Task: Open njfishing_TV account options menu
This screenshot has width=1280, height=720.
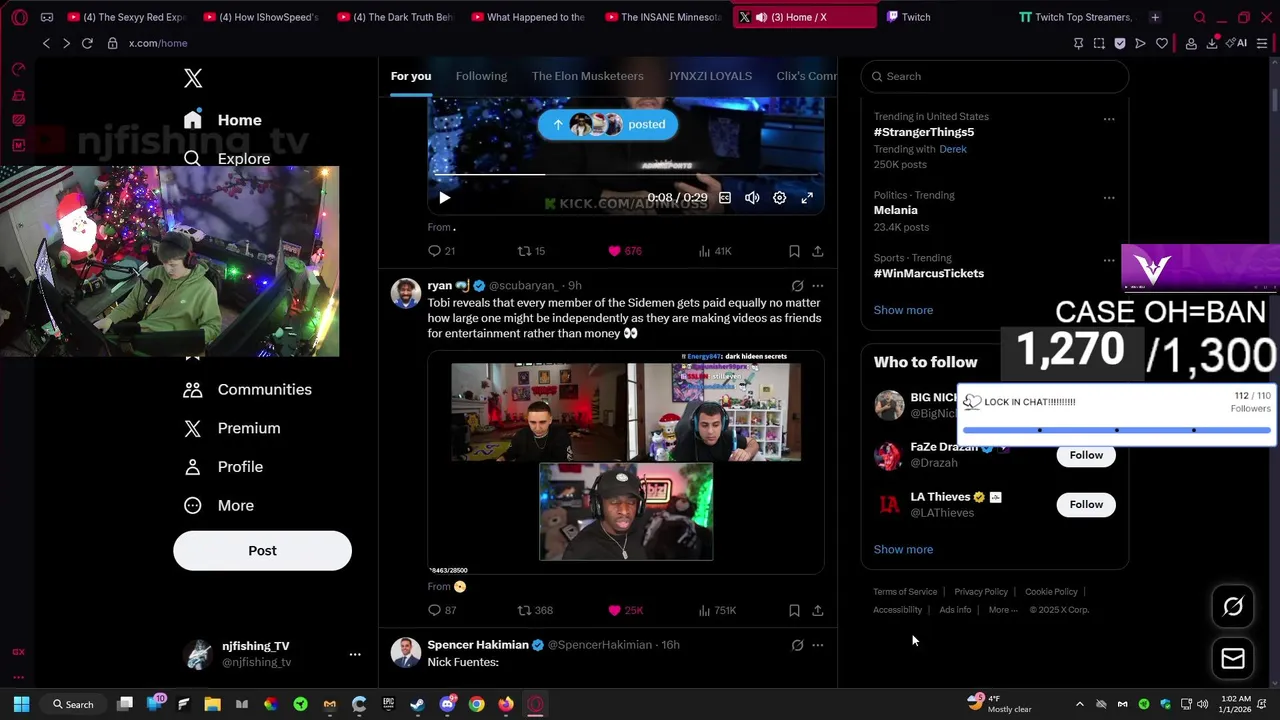Action: tap(355, 654)
